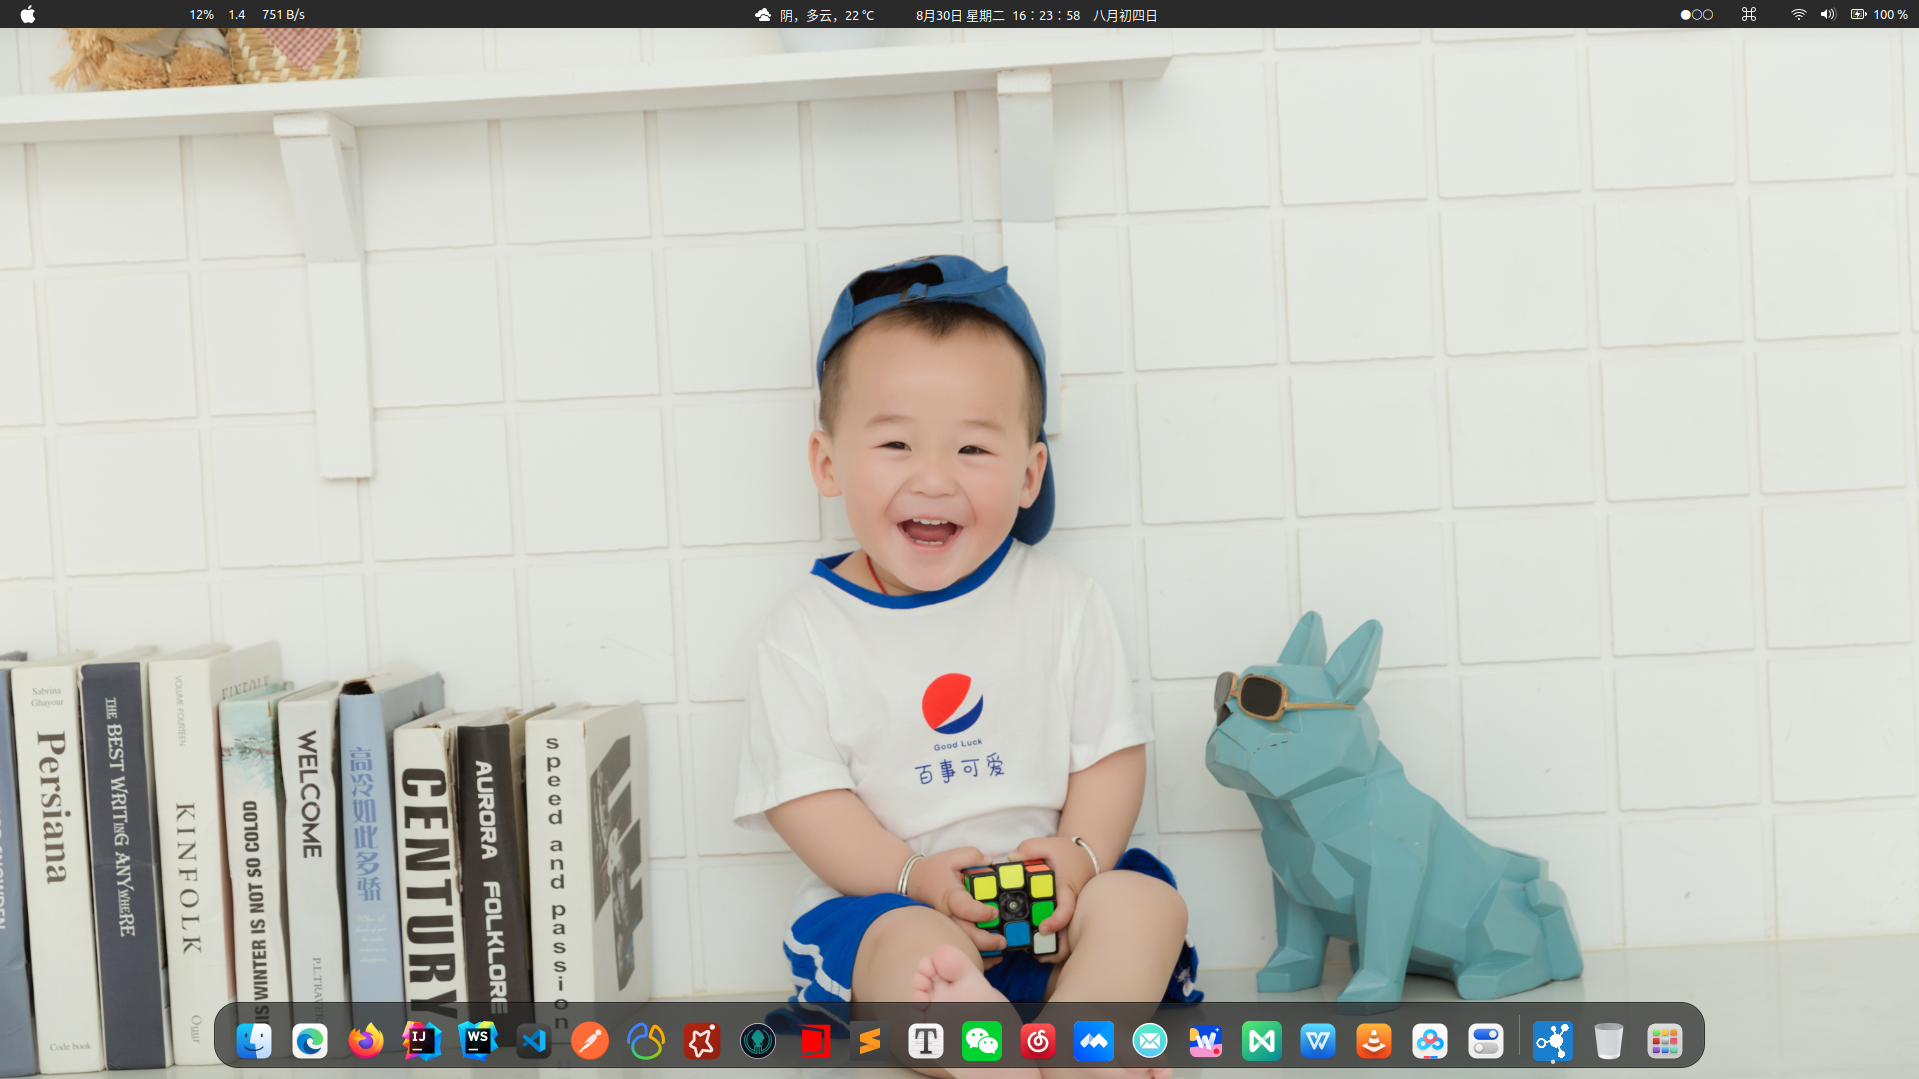Open the blue network-node app icon
The height and width of the screenshot is (1079, 1919).
1553,1041
